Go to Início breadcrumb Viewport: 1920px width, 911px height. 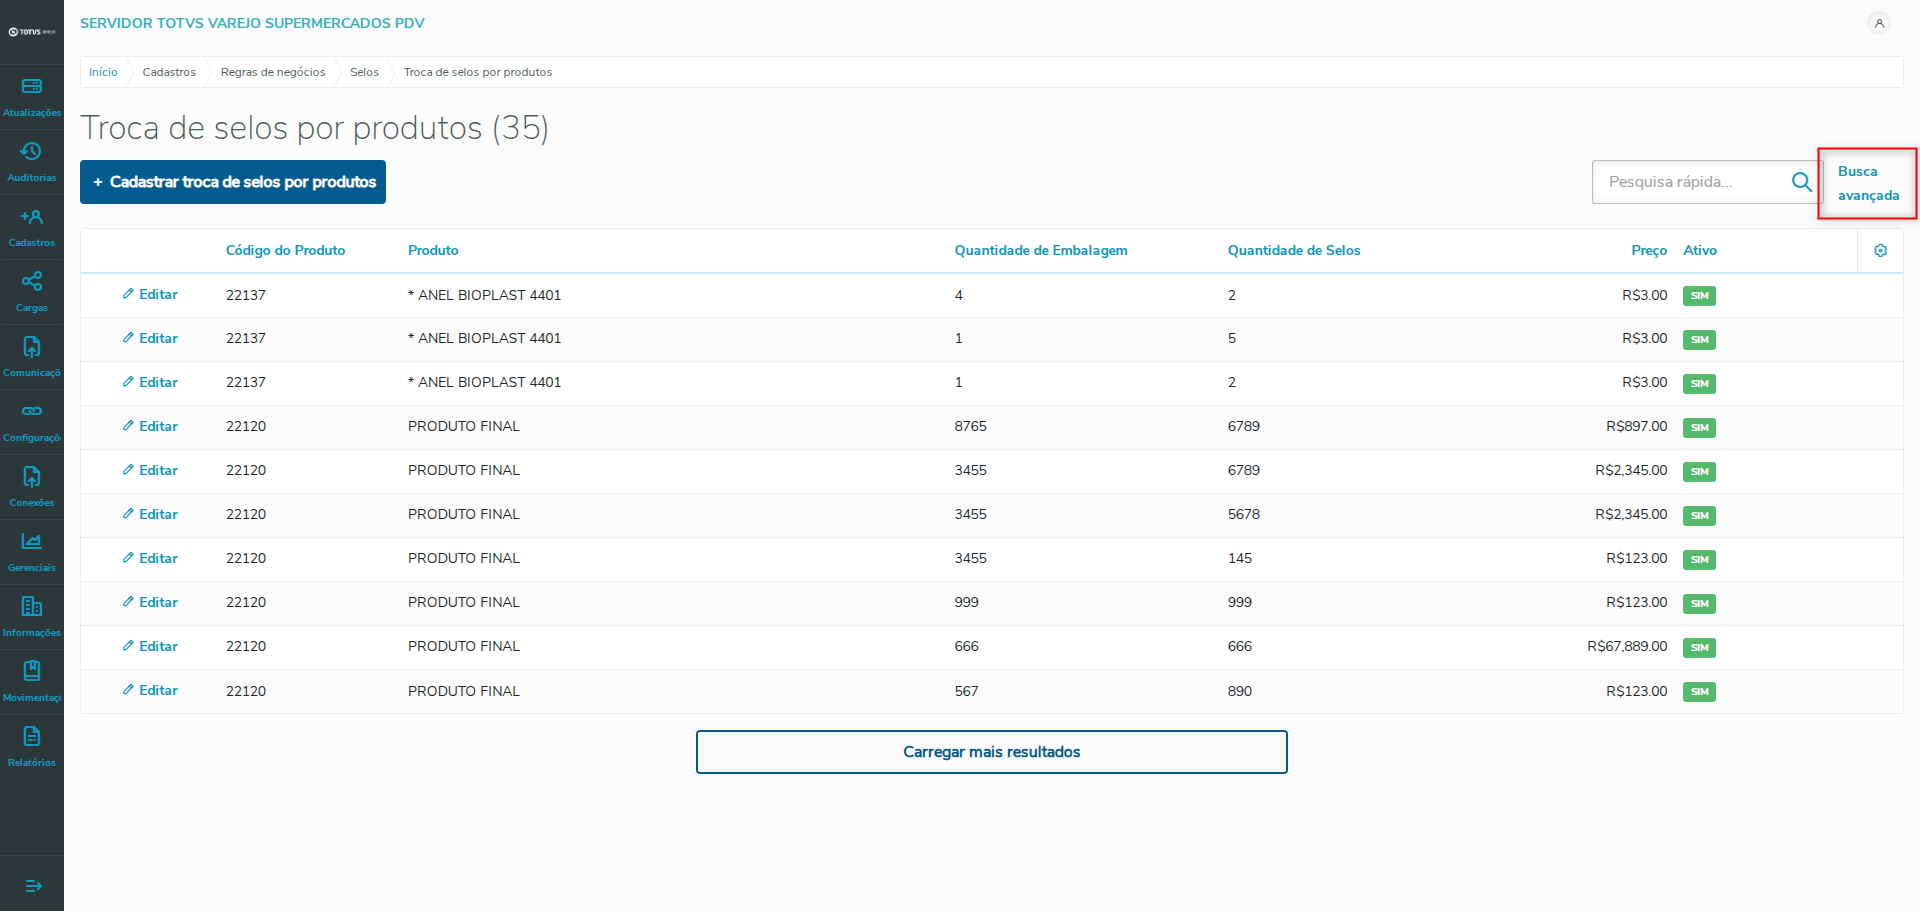[103, 72]
